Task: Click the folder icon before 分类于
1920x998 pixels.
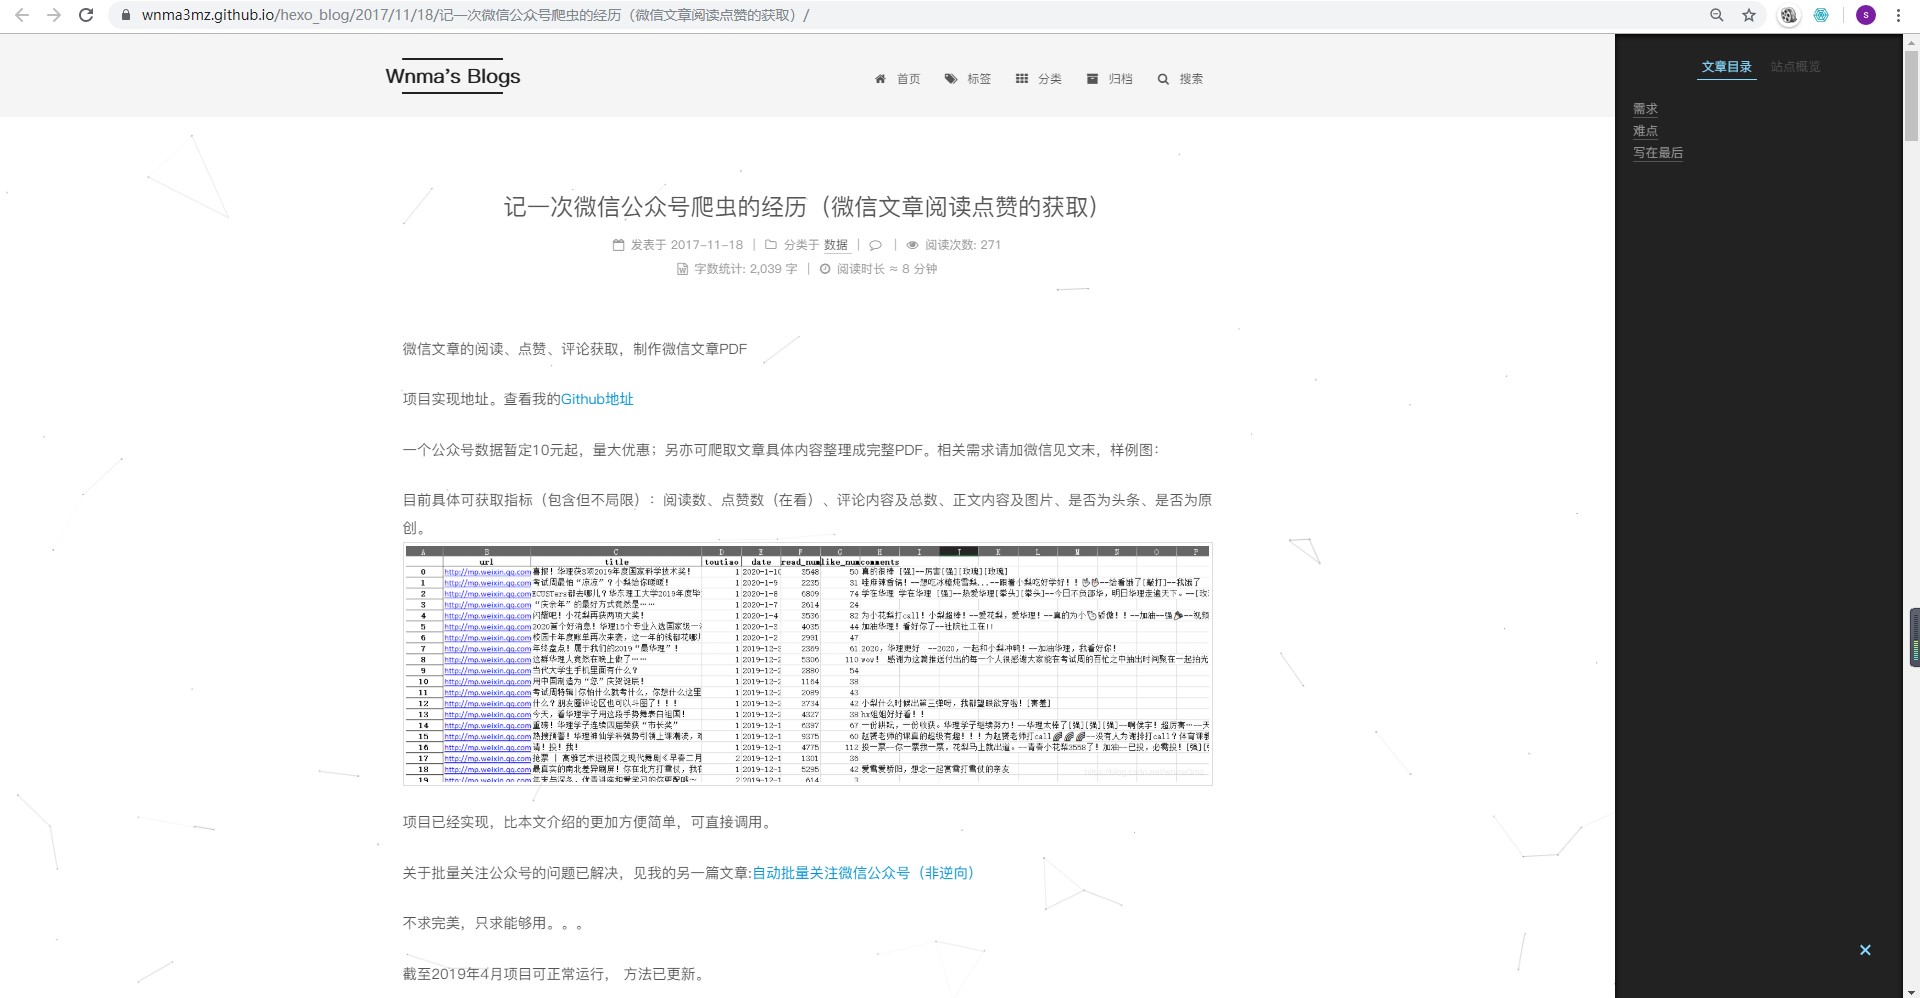Action: [x=771, y=245]
